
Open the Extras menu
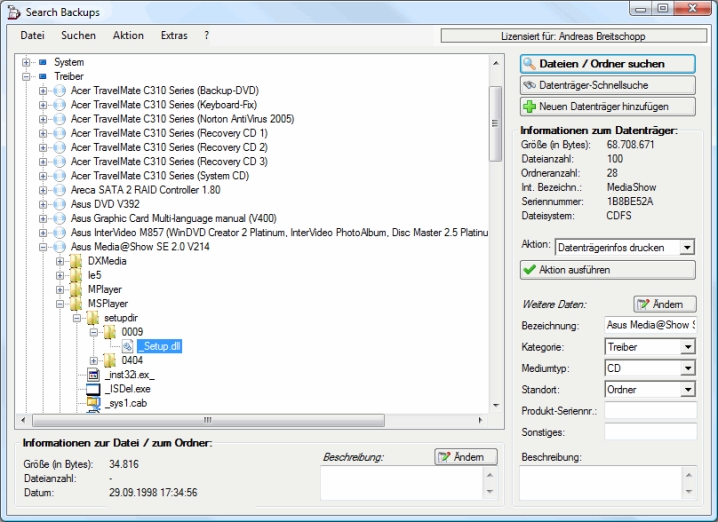[173, 35]
